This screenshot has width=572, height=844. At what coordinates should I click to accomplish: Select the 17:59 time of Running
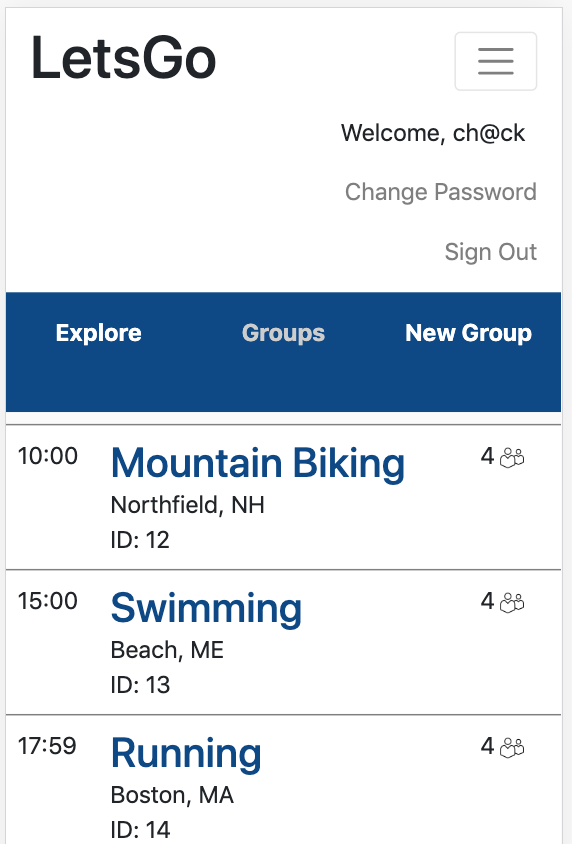[x=47, y=746]
